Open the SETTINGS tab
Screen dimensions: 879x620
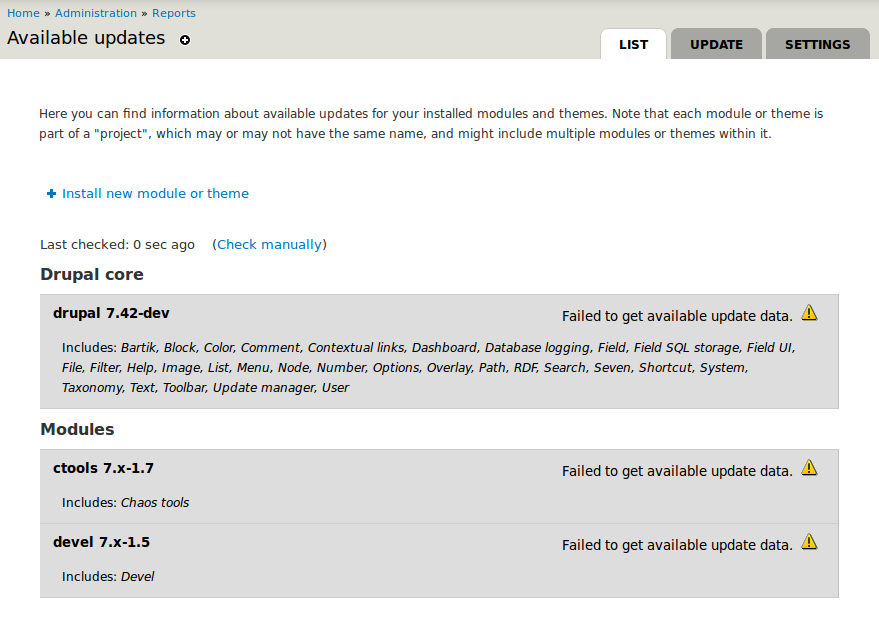click(817, 44)
